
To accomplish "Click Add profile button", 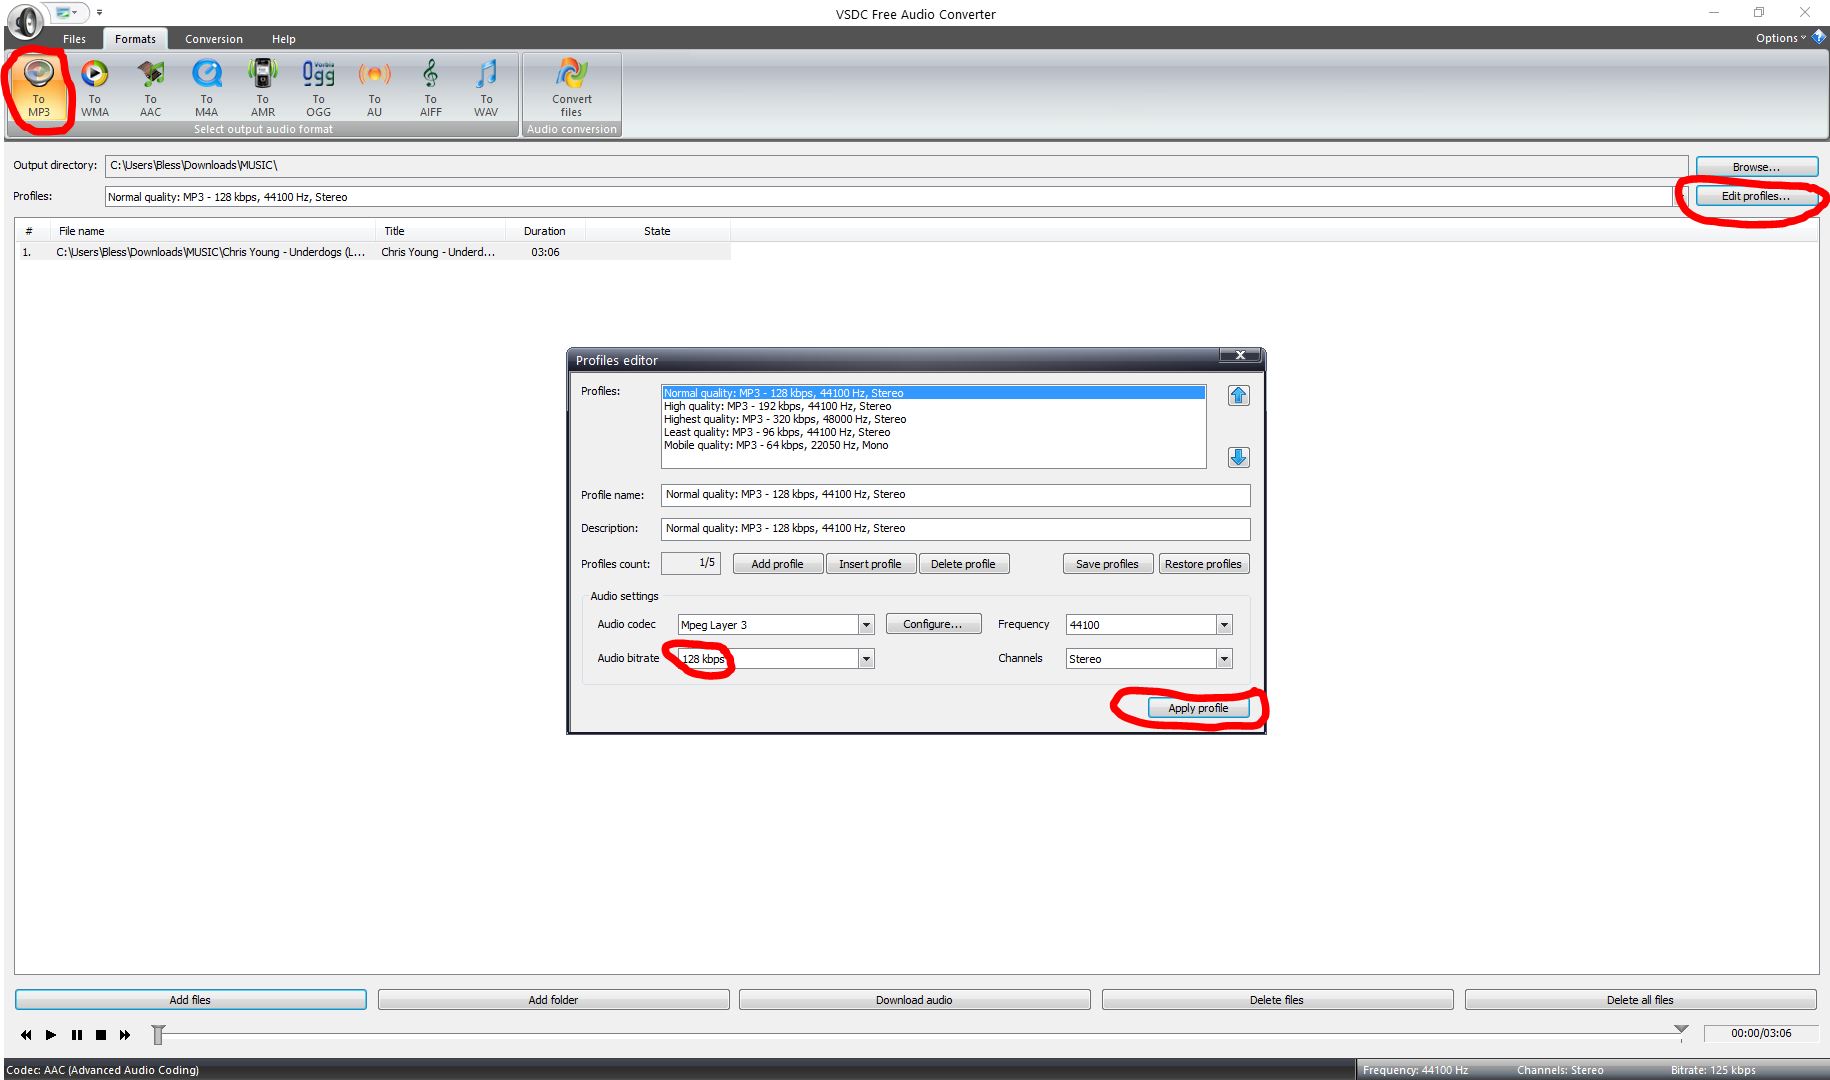I will tap(778, 564).
